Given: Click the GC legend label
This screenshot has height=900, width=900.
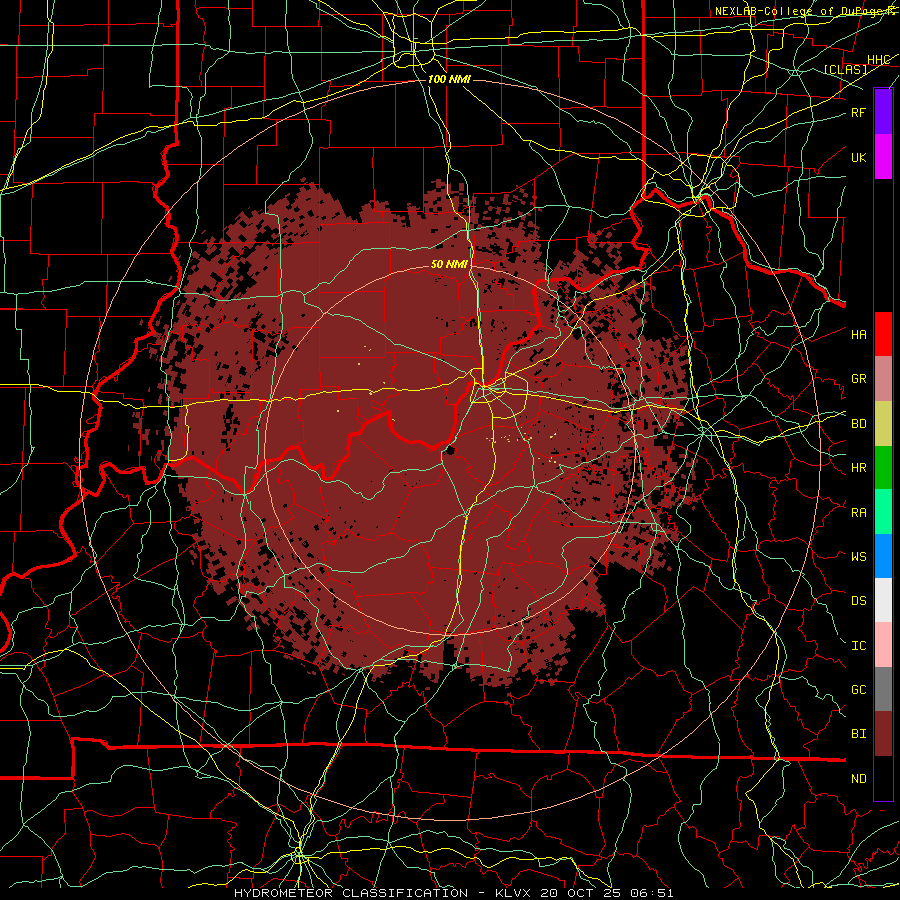Looking at the screenshot, I should pyautogui.click(x=858, y=690).
